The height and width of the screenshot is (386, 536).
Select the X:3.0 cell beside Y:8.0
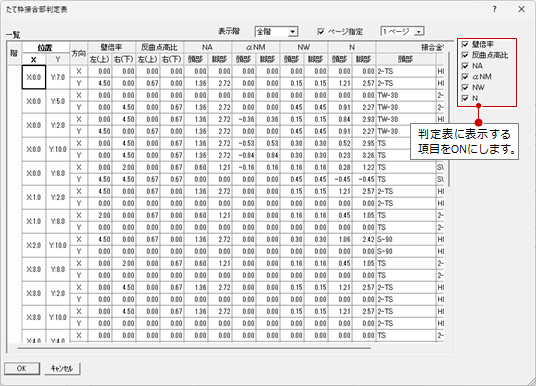(34, 269)
